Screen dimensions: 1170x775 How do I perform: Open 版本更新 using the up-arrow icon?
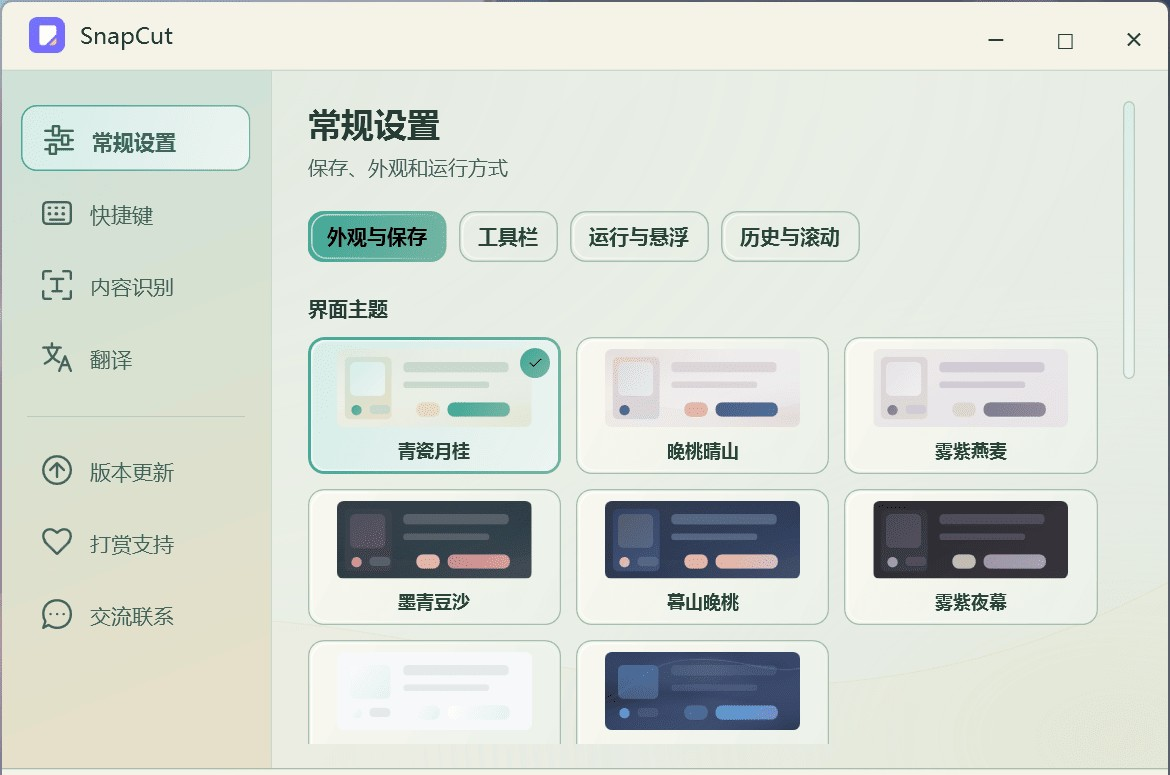point(57,470)
